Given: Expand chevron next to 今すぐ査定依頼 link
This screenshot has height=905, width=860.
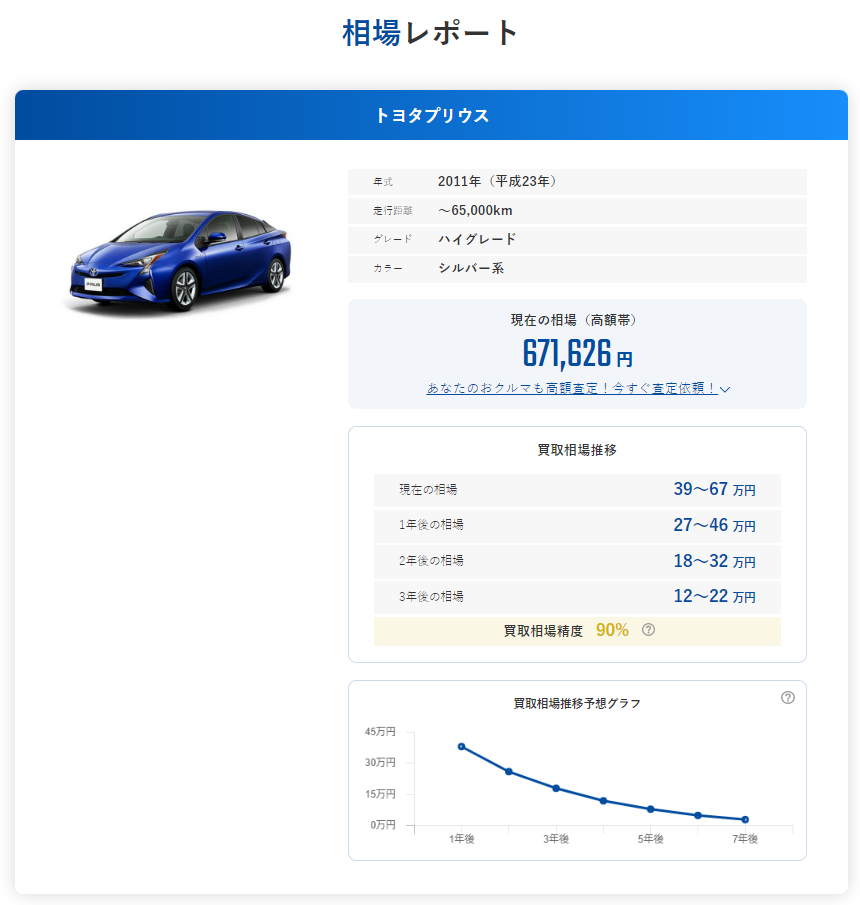Looking at the screenshot, I should pyautogui.click(x=726, y=390).
